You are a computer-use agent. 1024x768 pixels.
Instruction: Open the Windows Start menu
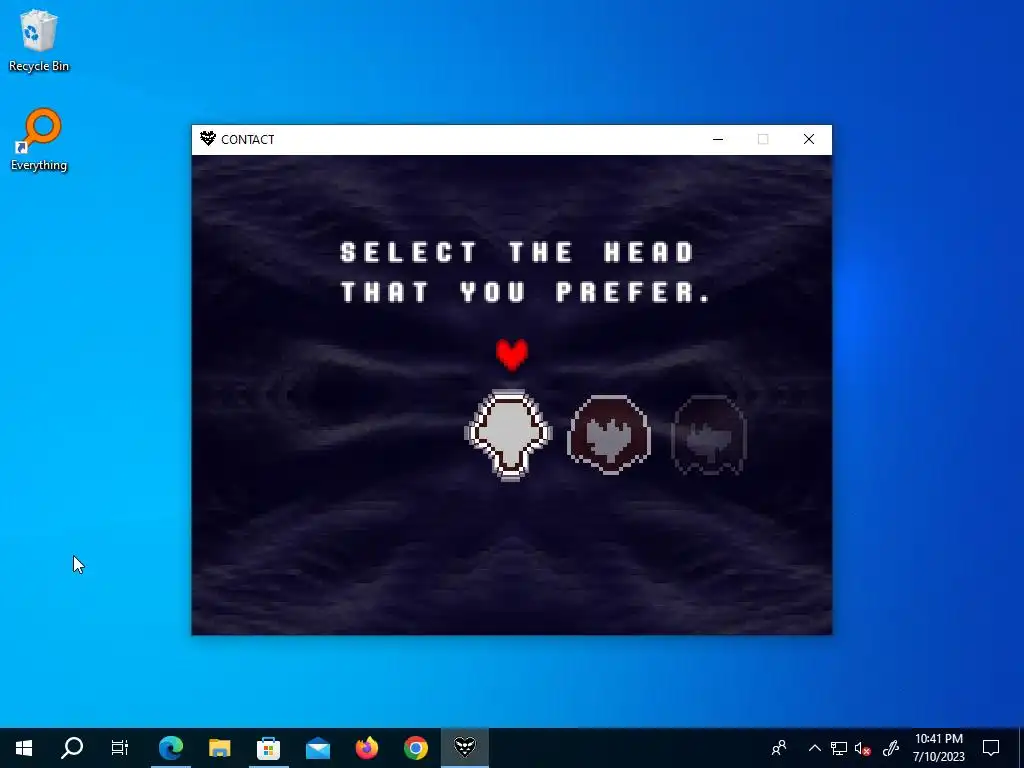click(24, 748)
